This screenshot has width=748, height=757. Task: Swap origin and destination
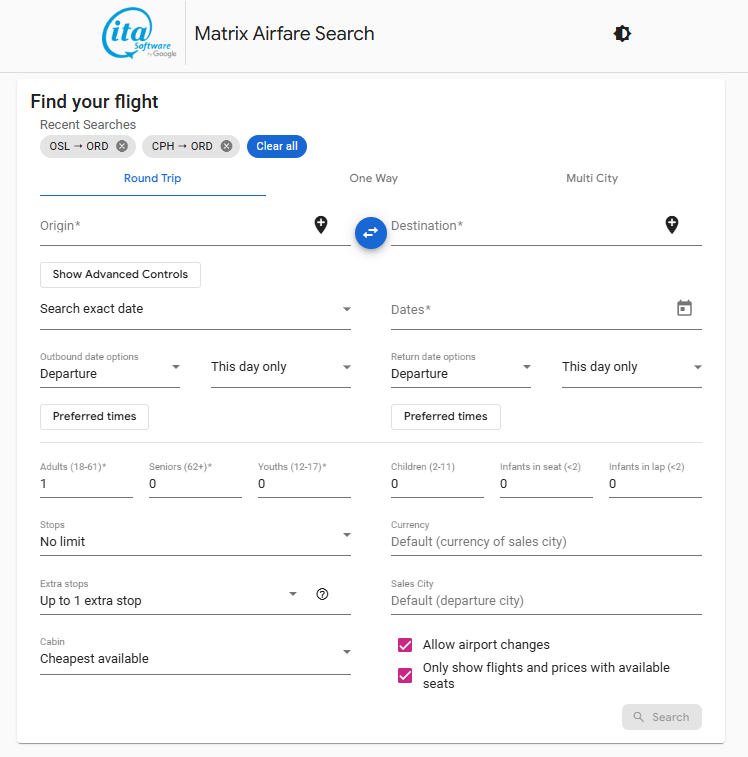coord(370,233)
